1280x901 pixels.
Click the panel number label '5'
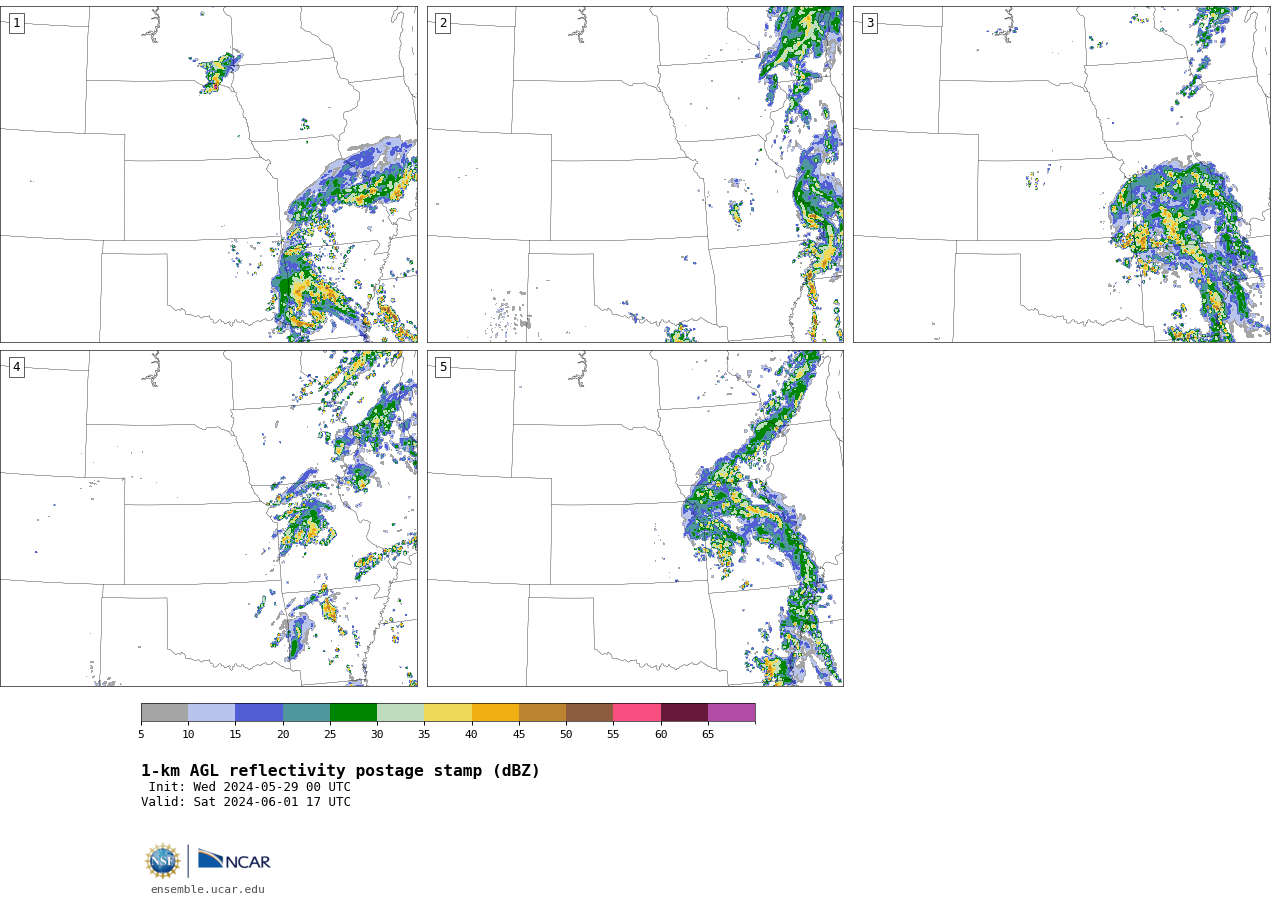[x=443, y=367]
